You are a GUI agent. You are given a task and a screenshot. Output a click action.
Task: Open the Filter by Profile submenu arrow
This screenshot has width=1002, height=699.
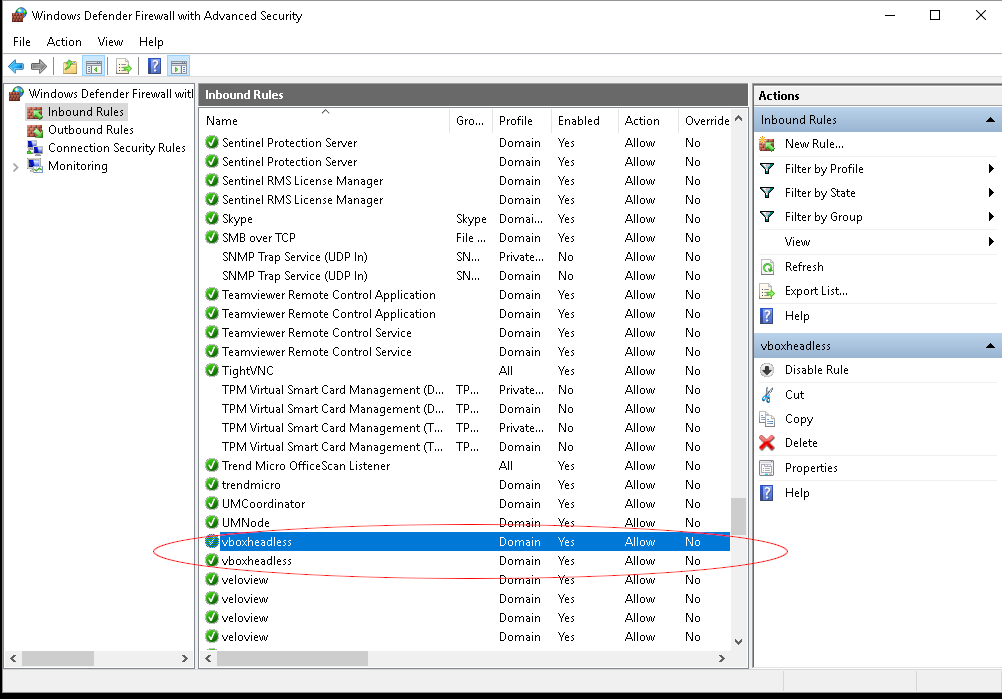(990, 169)
